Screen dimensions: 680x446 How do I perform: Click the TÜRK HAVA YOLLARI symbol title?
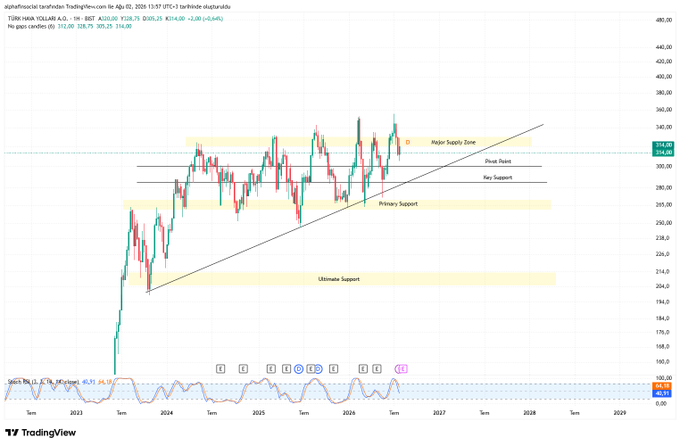38,19
